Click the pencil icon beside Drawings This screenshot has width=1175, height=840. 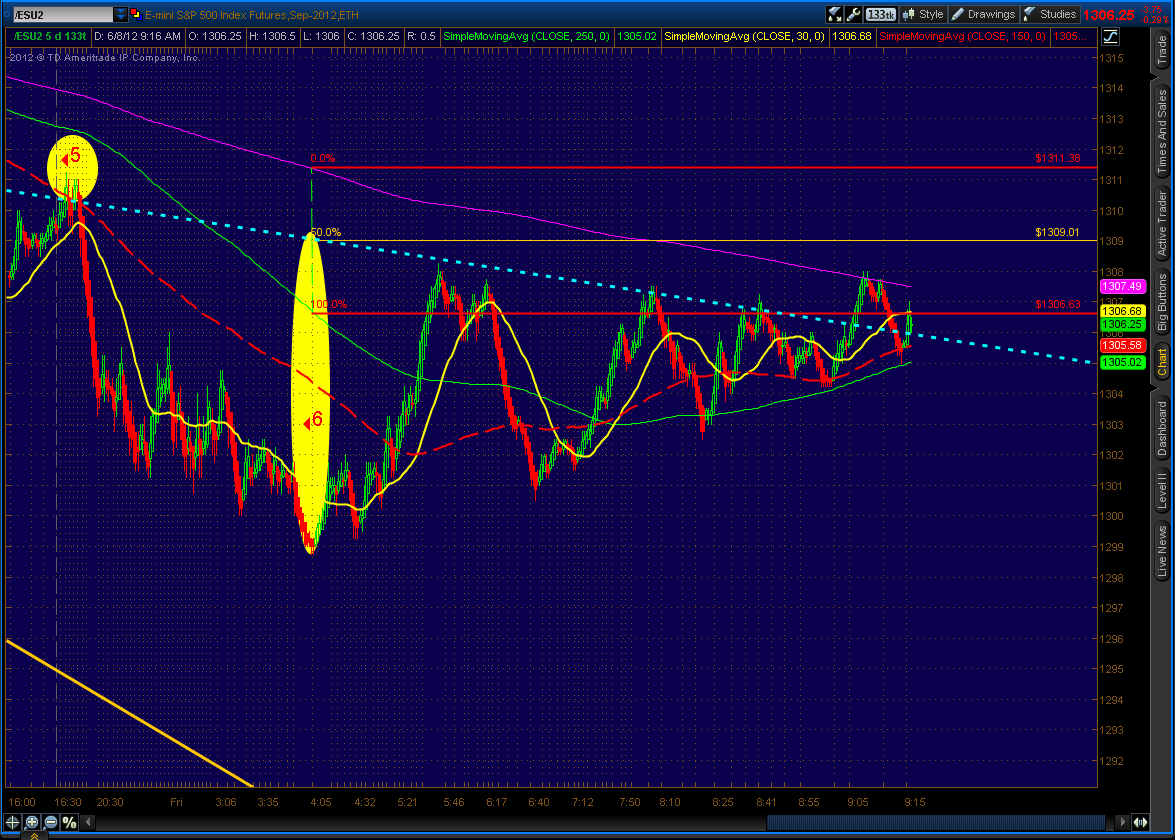point(958,14)
